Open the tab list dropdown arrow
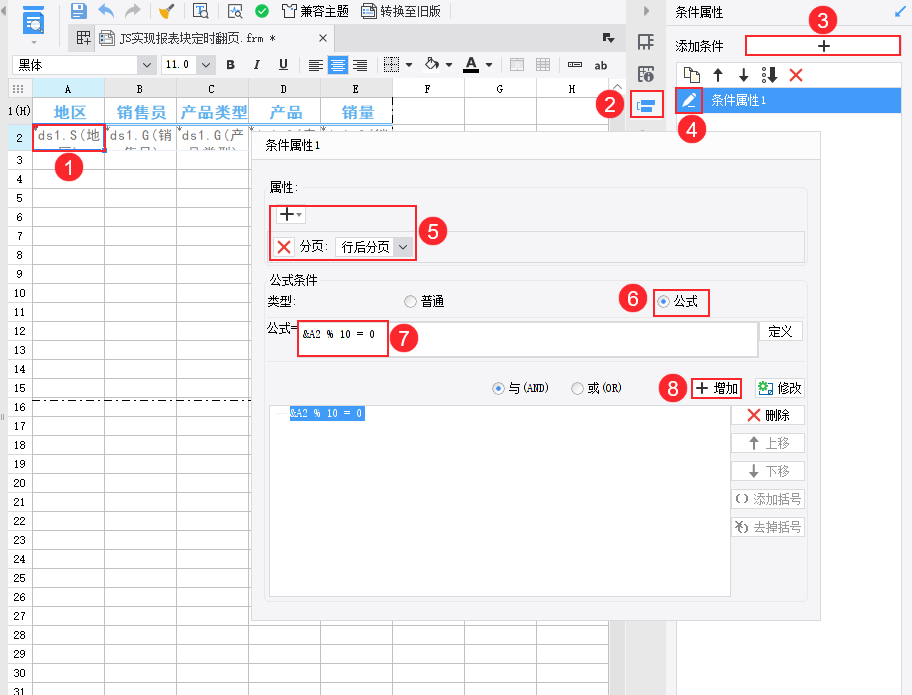Viewport: 912px width, 695px height. coord(608,38)
